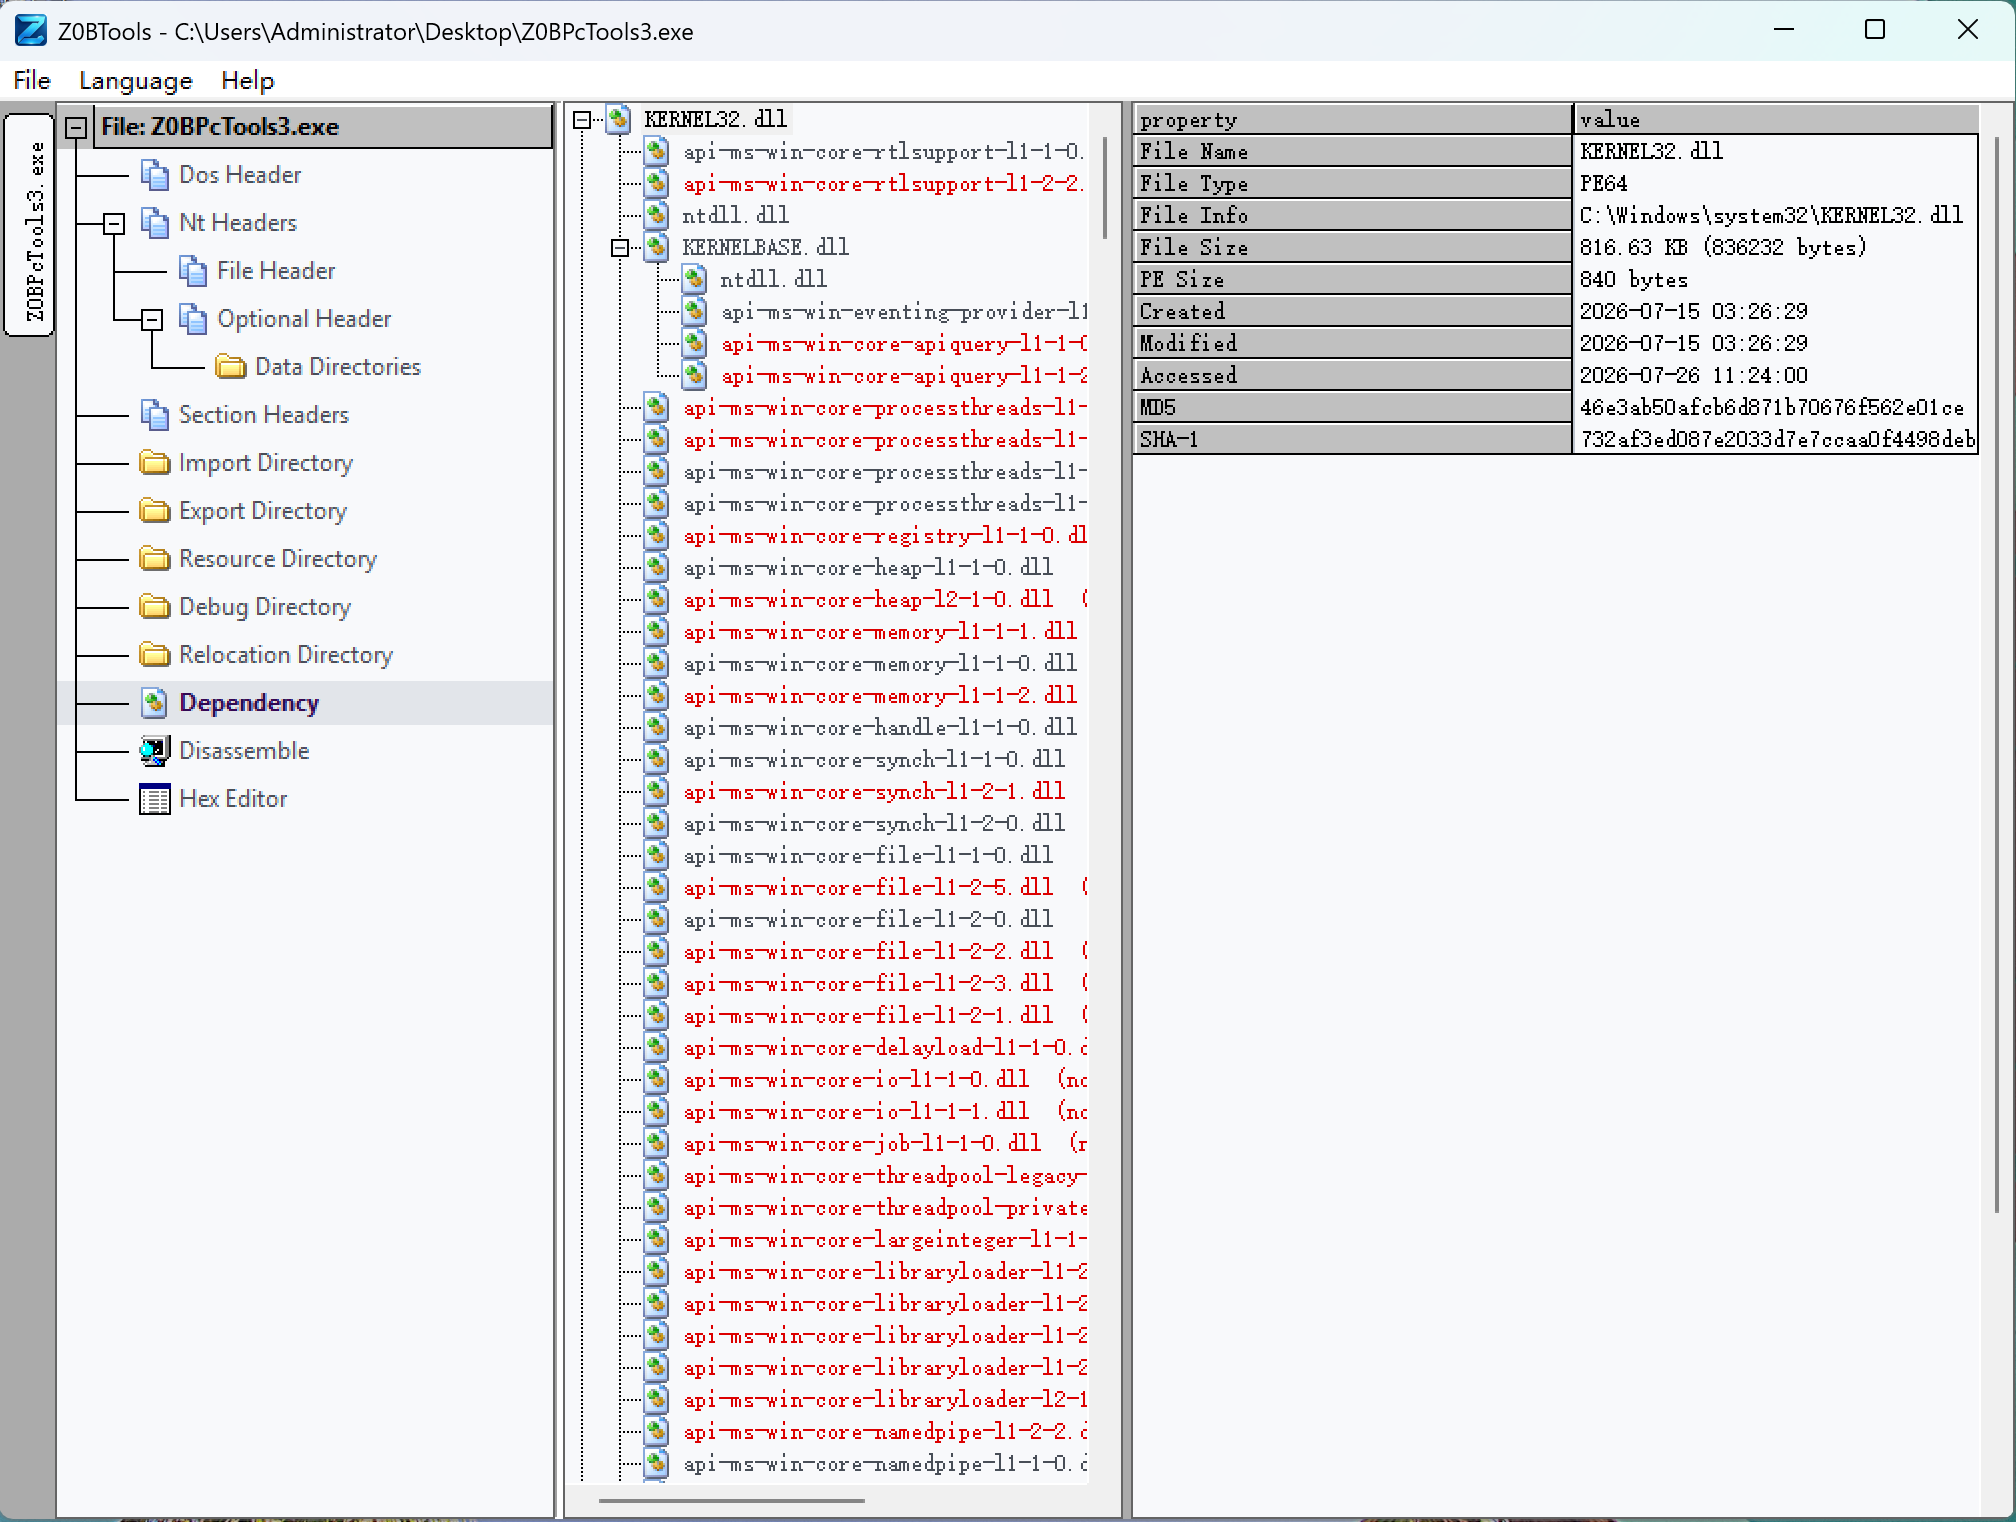This screenshot has width=2016, height=1522.
Task: Click the icon beside api-ms-win-core-handle-l1-1-0.dll
Action: coord(657,727)
